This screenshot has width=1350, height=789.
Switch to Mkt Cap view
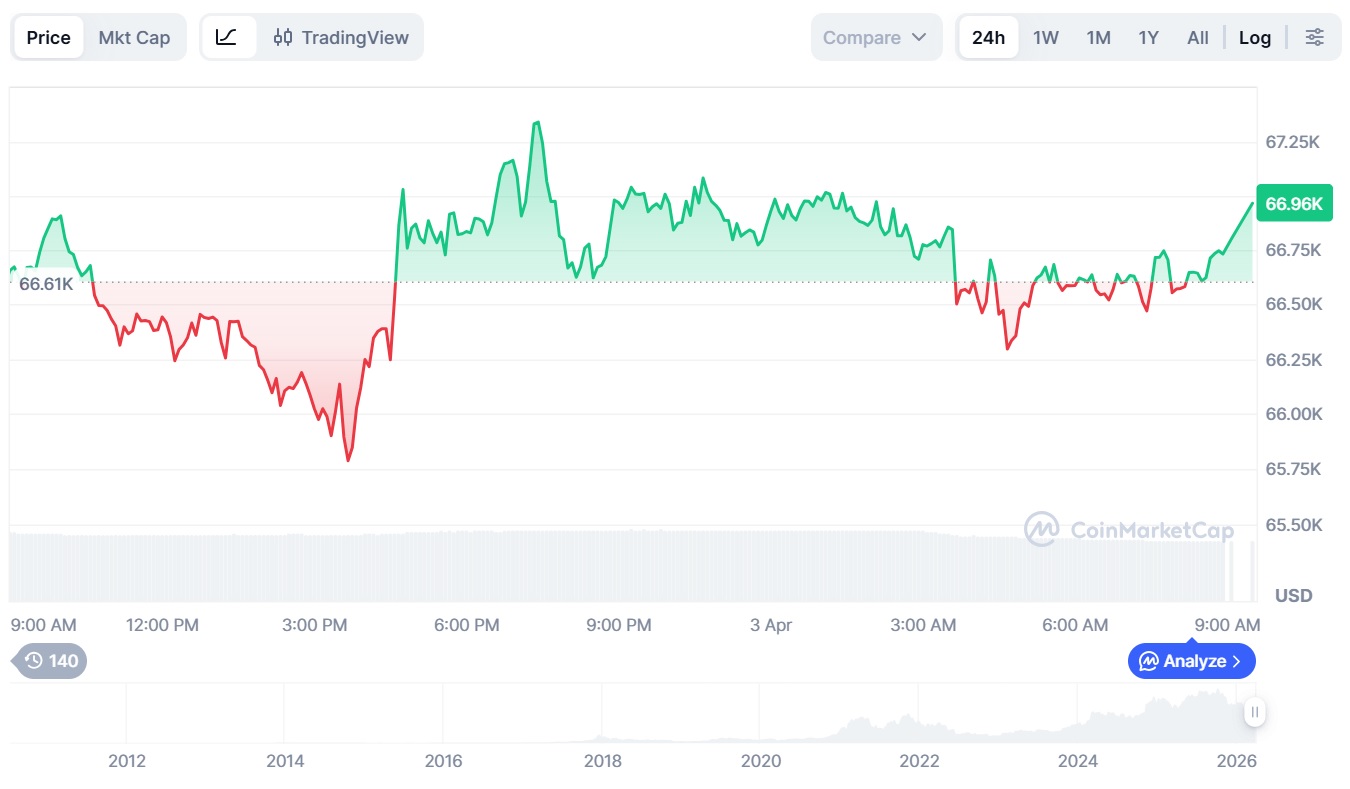tap(134, 38)
